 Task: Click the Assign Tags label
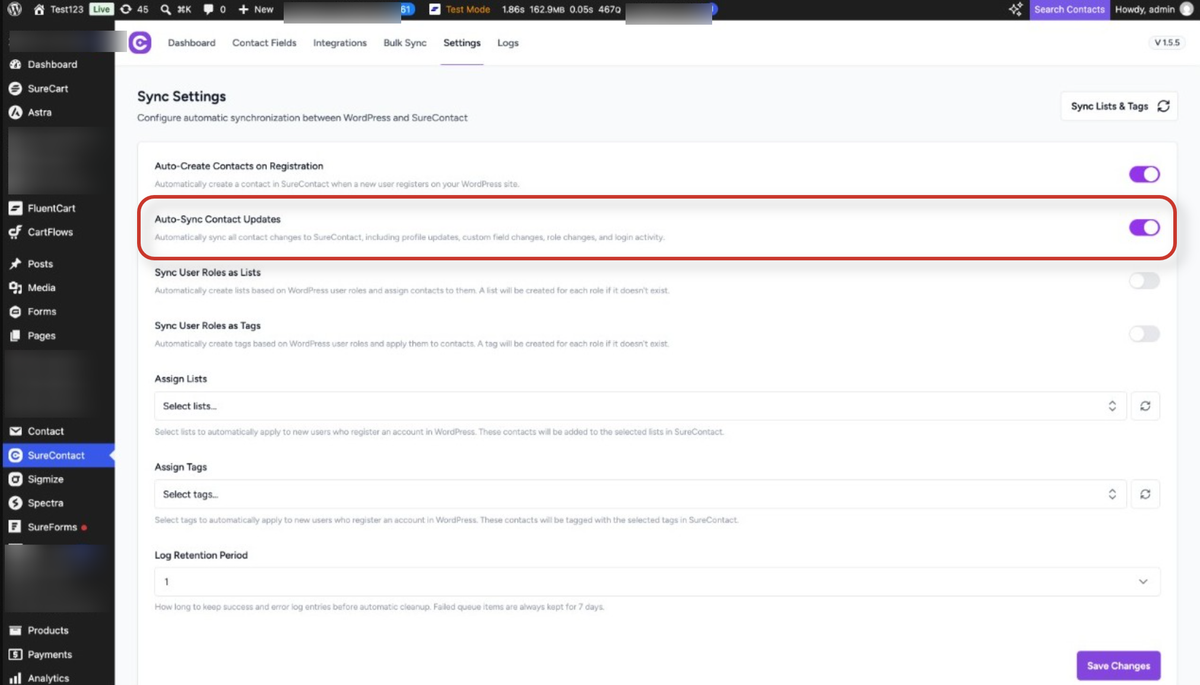pyautogui.click(x=181, y=467)
